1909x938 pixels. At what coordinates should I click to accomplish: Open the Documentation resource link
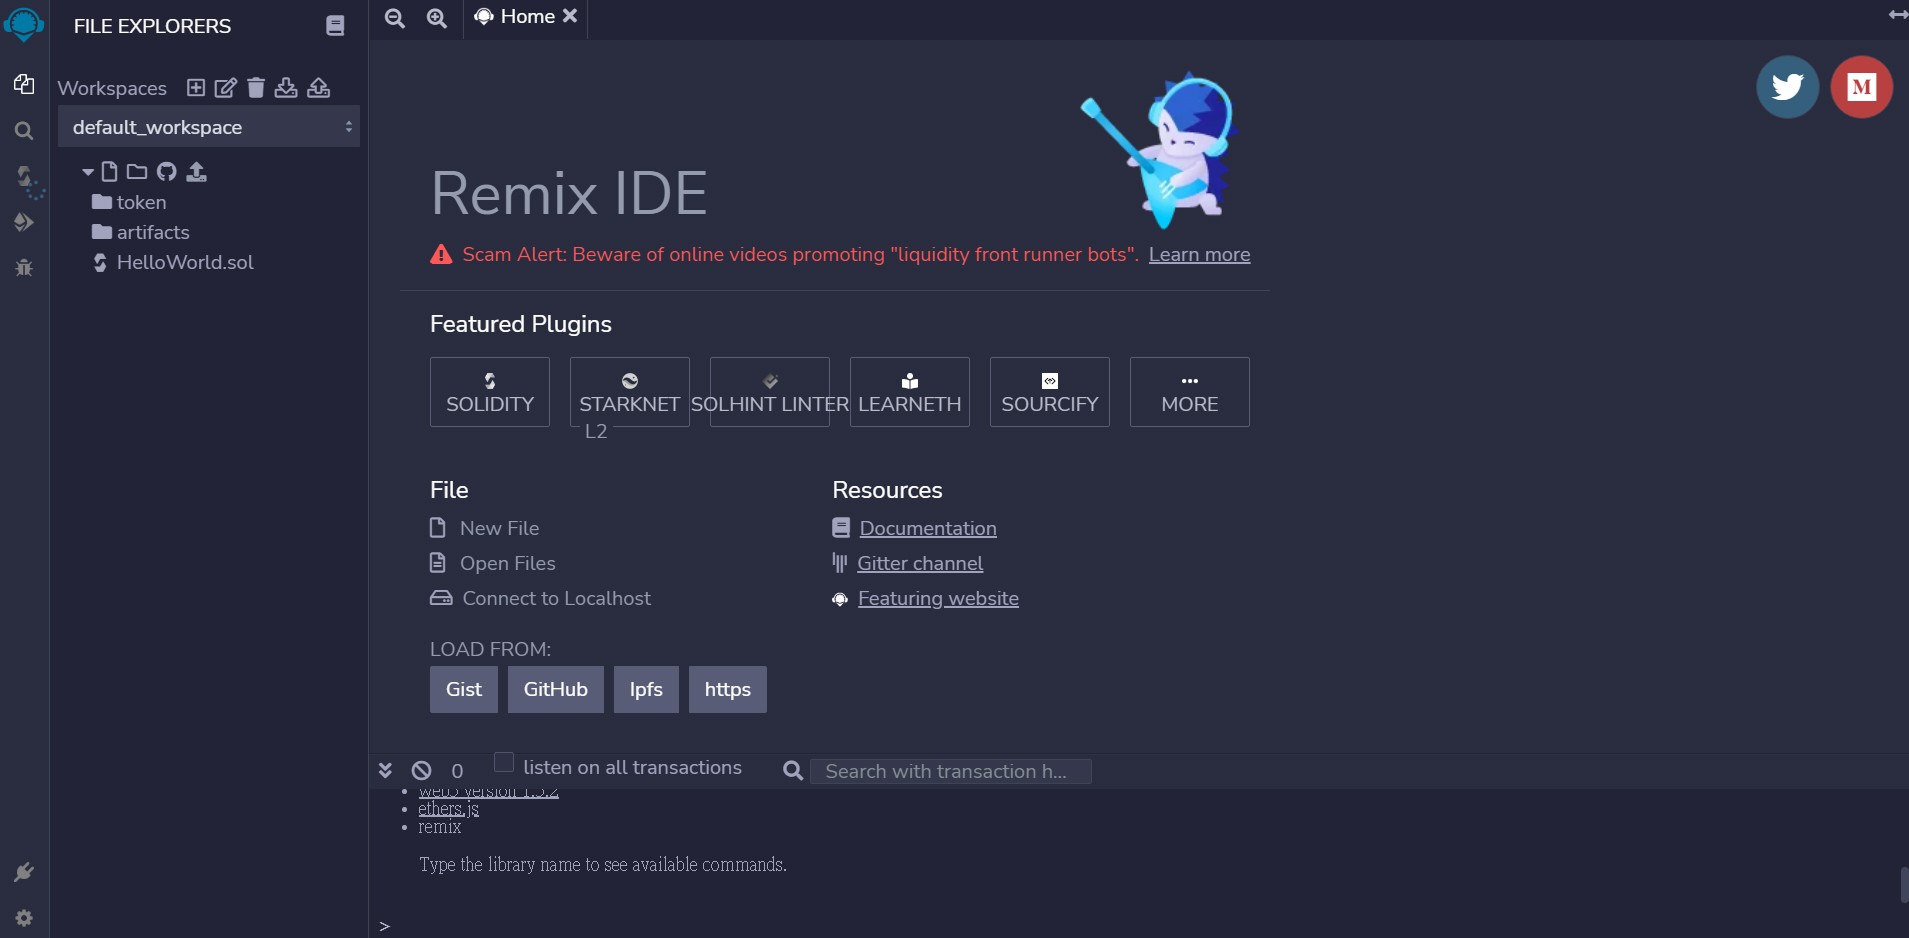pyautogui.click(x=928, y=528)
